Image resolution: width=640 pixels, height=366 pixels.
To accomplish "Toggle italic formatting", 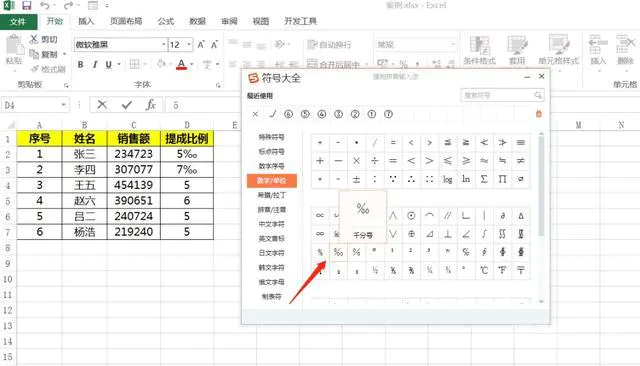I will pos(95,64).
